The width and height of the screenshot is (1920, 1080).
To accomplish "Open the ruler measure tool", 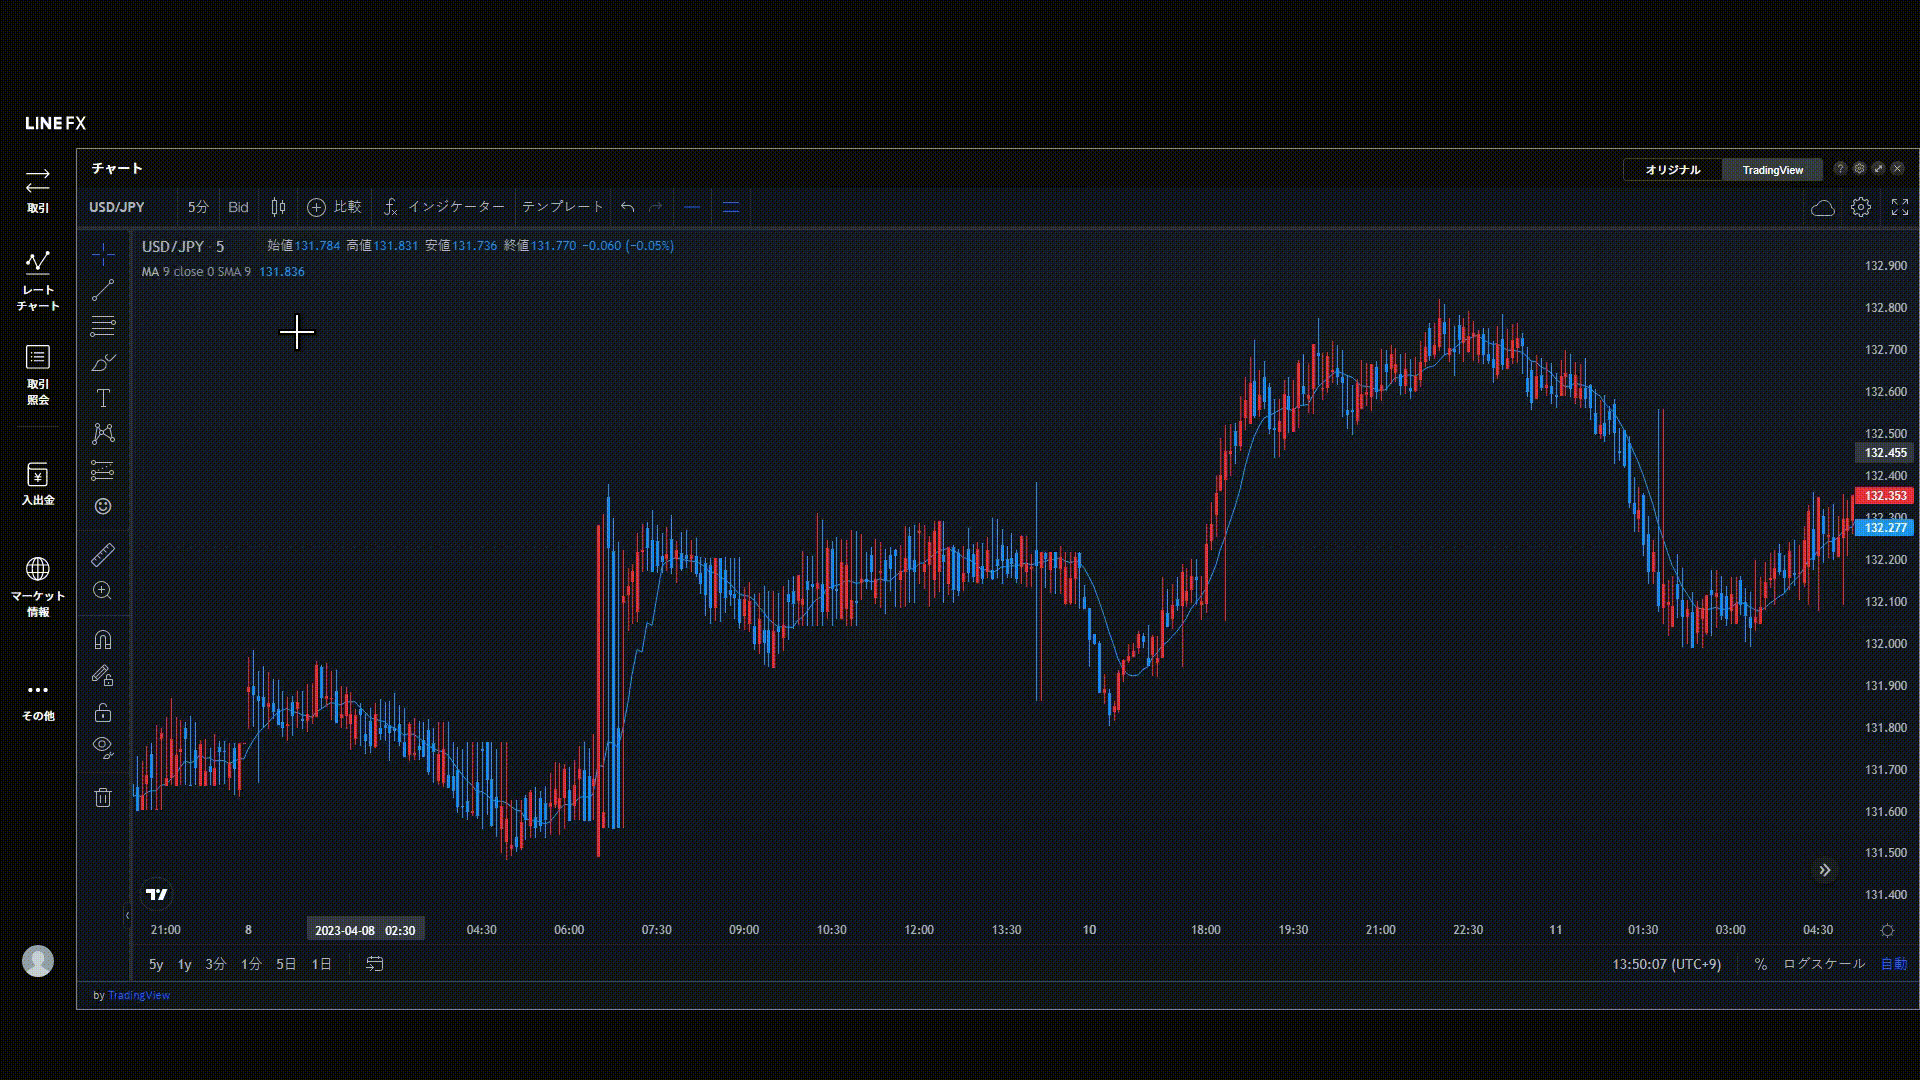I will pos(103,554).
